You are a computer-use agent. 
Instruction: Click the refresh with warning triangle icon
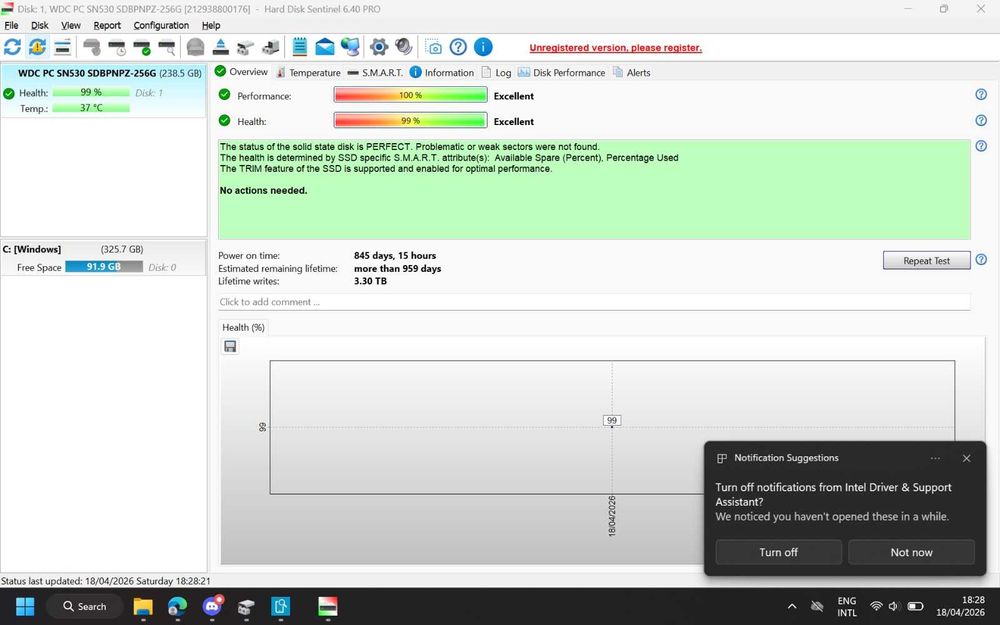(x=37, y=47)
